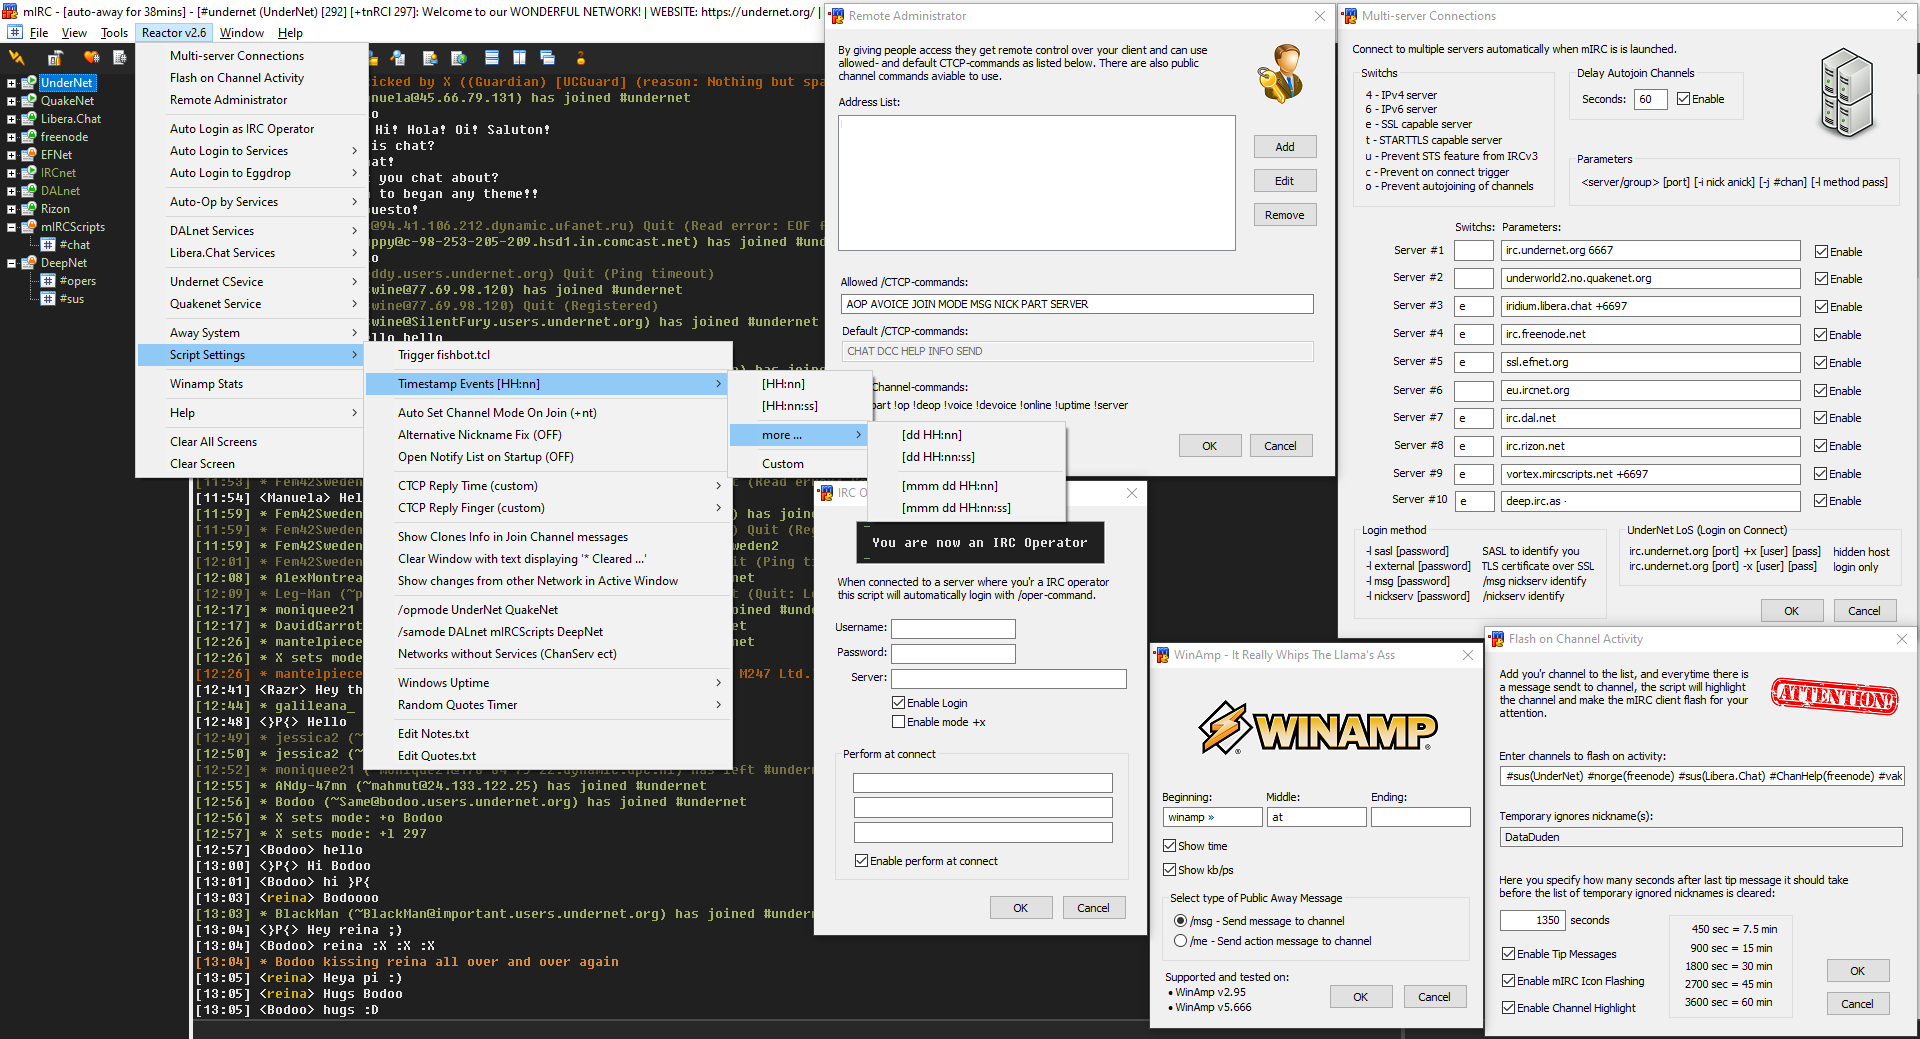Image resolution: width=1920 pixels, height=1039 pixels.
Task: Open Options via the hammer toolbar icon
Action: (x=55, y=58)
